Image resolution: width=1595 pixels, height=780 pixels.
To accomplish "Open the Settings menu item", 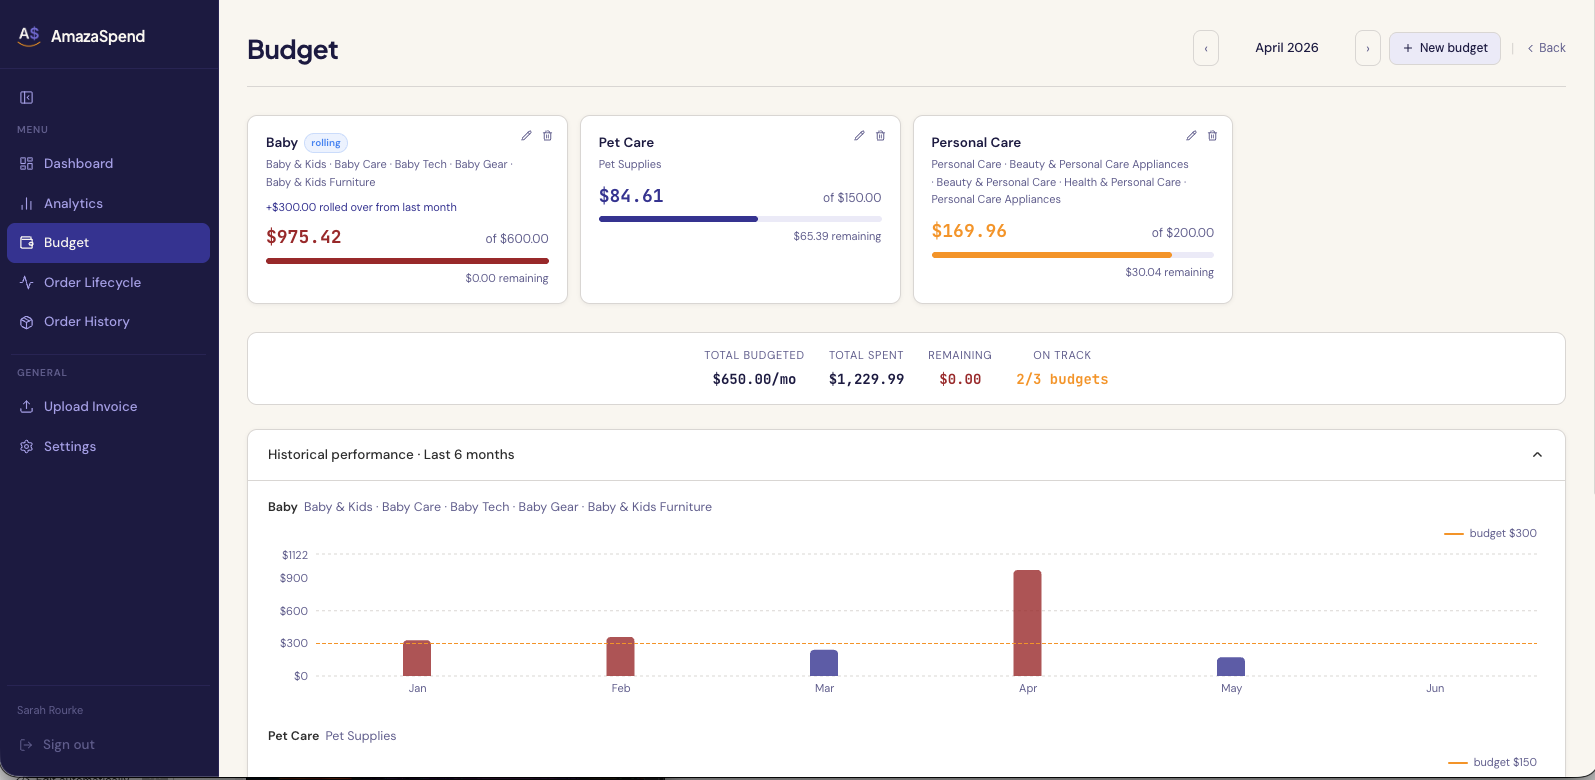I will (x=108, y=446).
